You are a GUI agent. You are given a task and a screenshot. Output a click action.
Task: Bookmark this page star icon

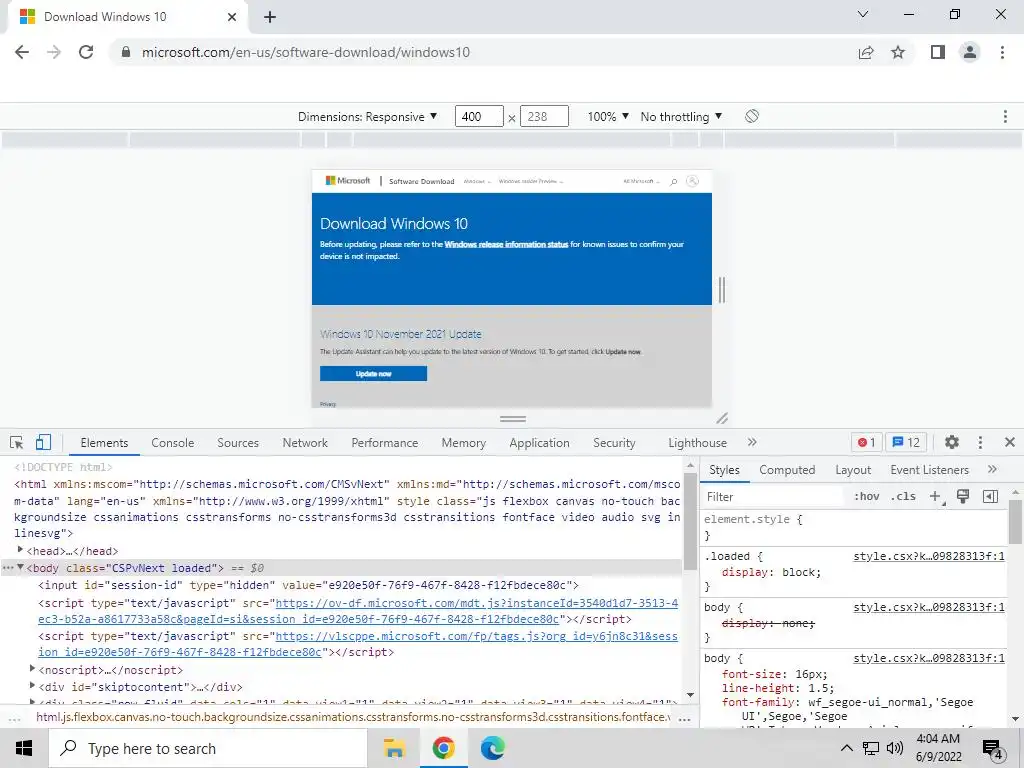[898, 52]
